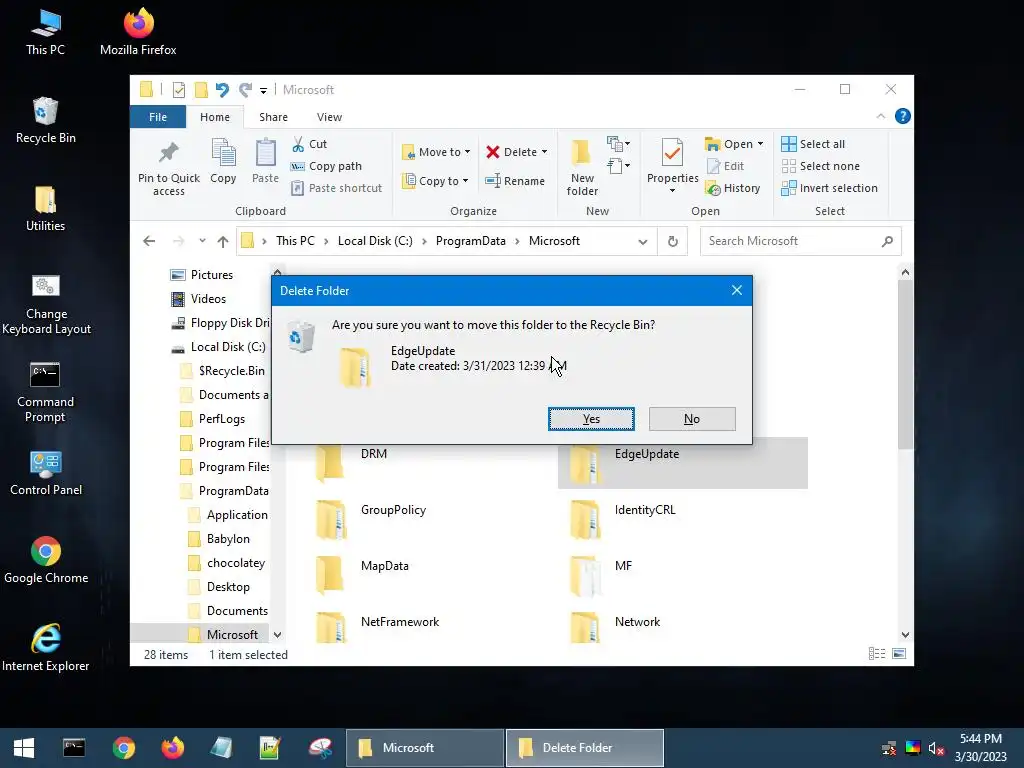Click Paste shortcut in ribbon
The image size is (1024, 768).
(x=336, y=188)
